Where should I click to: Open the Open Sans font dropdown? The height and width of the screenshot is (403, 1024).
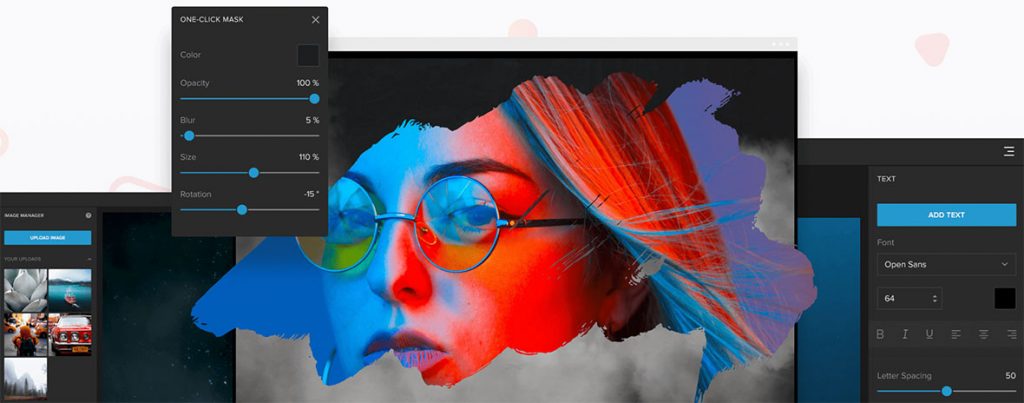946,265
